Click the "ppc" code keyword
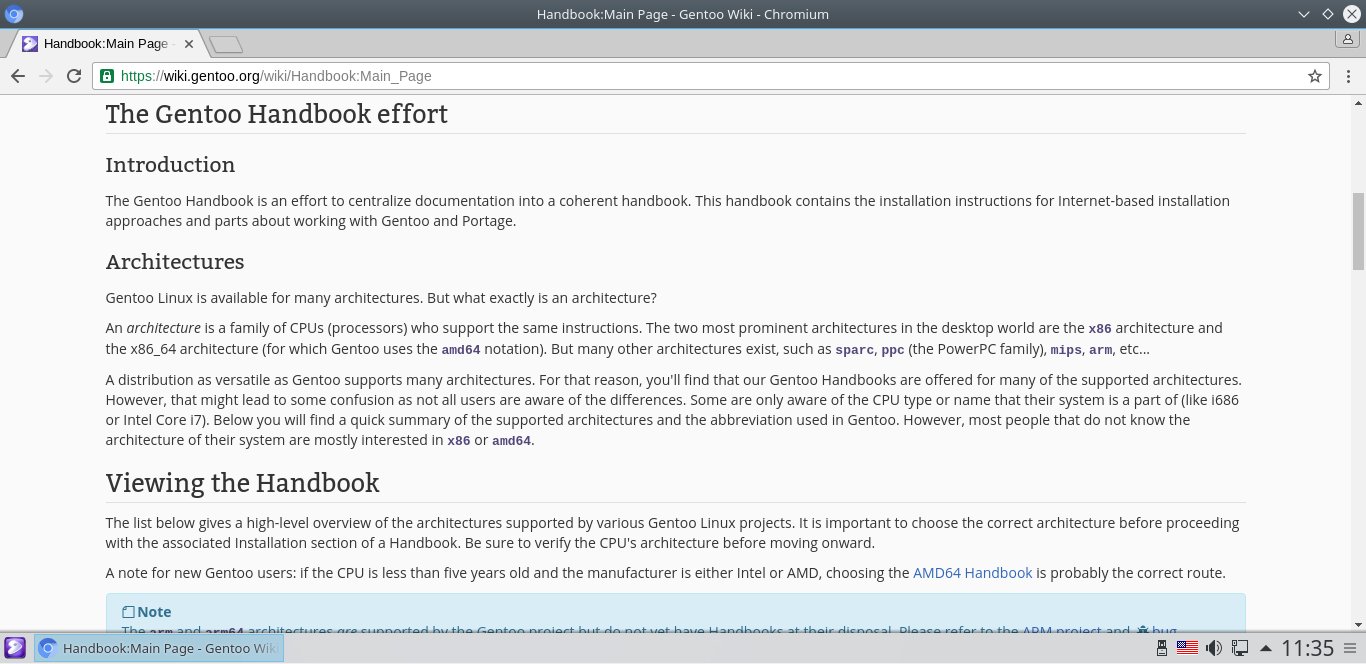The image size is (1366, 664). point(893,351)
